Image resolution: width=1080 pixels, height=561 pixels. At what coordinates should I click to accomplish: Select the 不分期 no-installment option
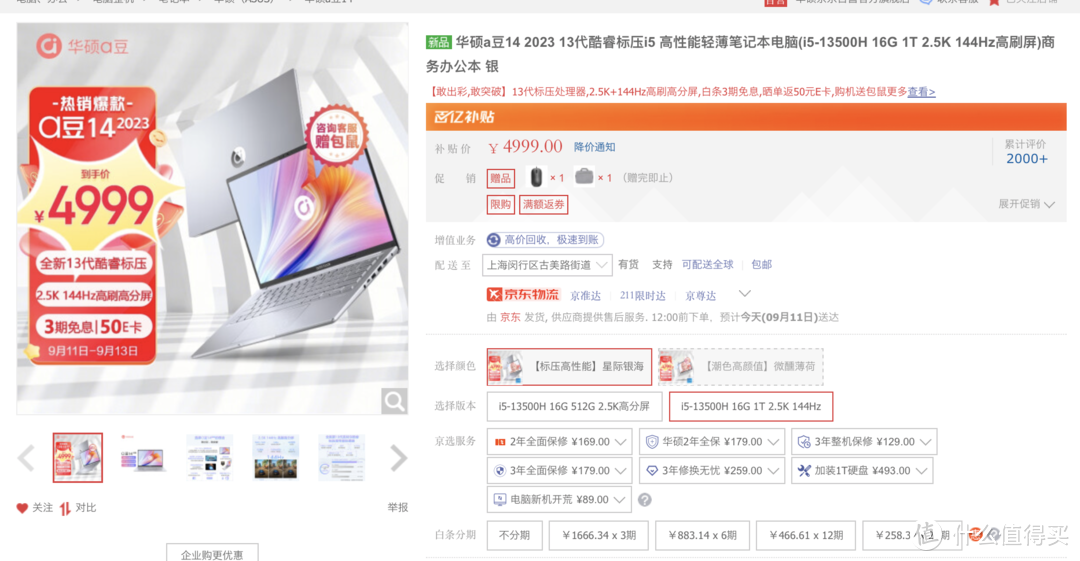tap(515, 536)
